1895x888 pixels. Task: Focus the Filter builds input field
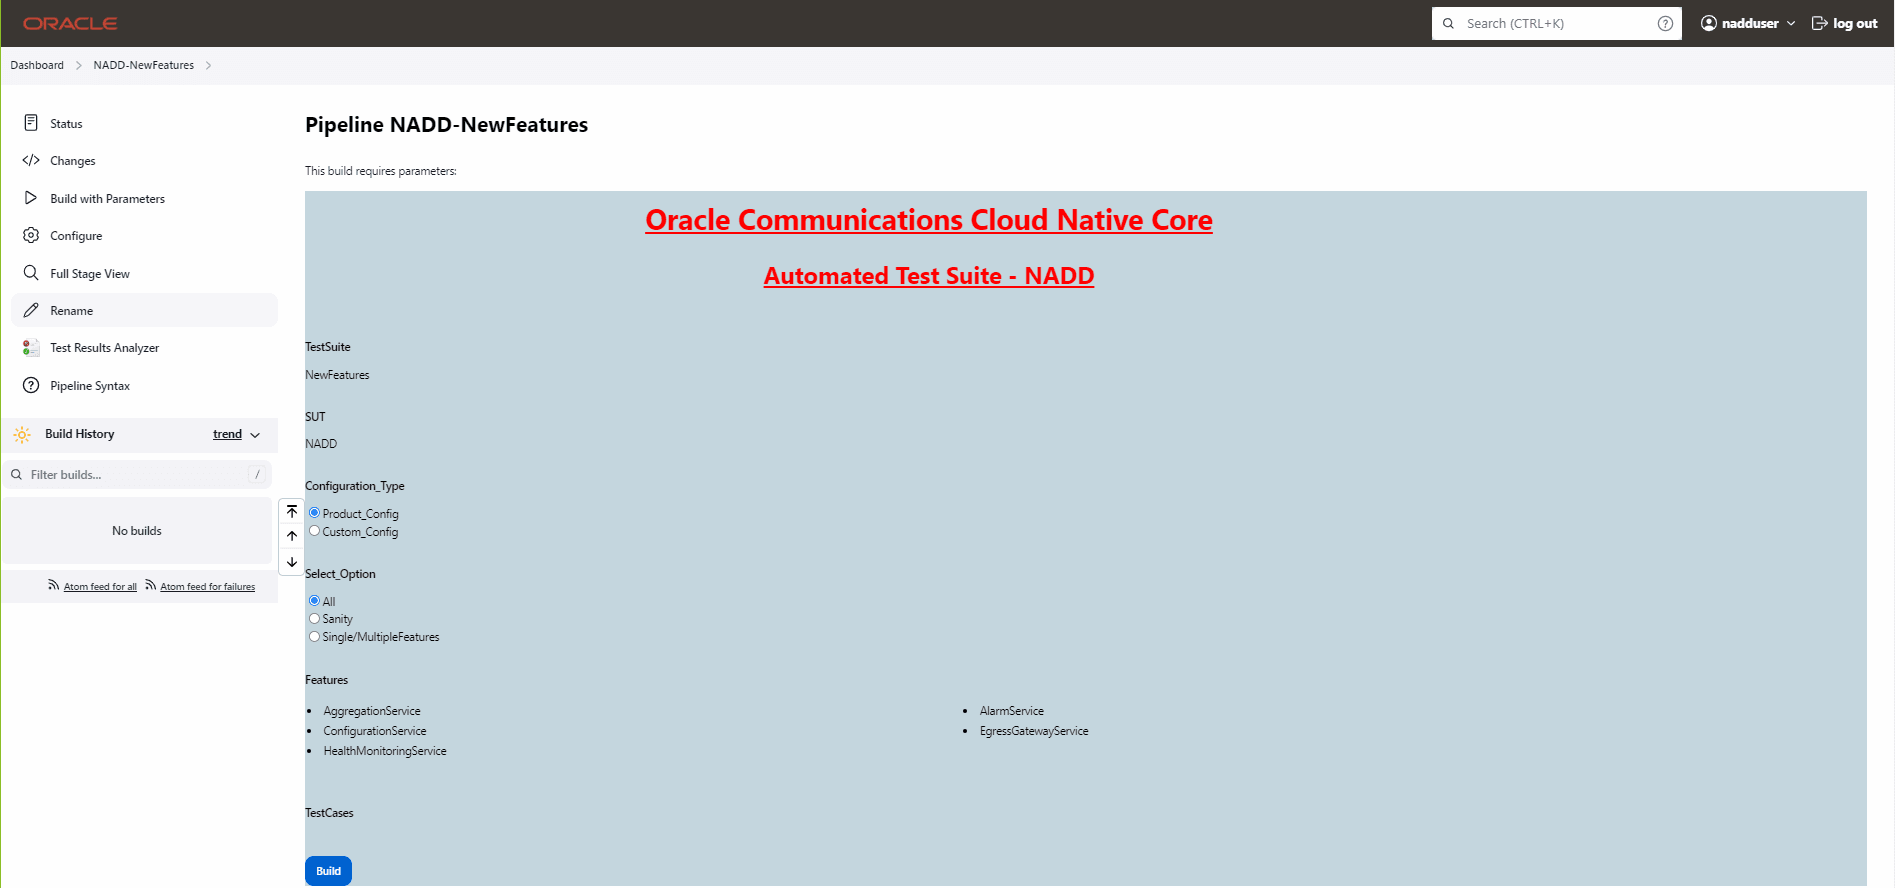coord(137,474)
